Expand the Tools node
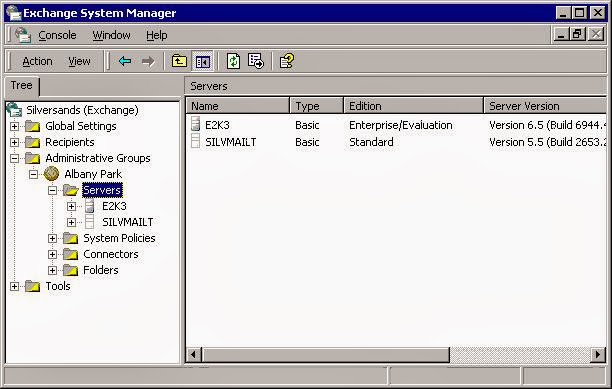Image resolution: width=612 pixels, height=389 pixels. pyautogui.click(x=14, y=286)
